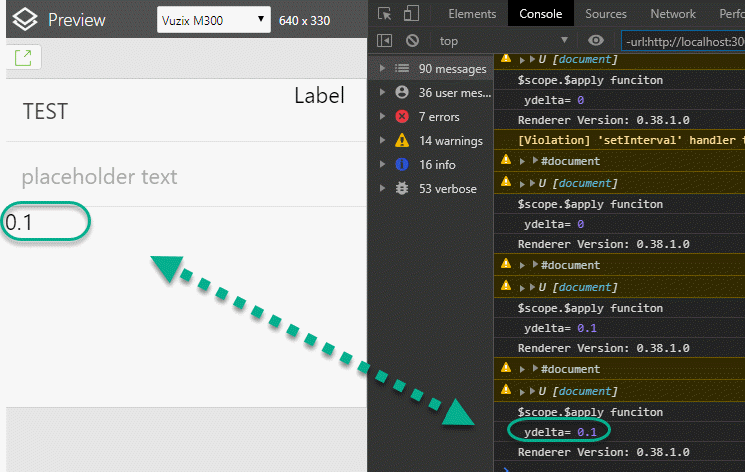Screen dimensions: 745x472
Task: Click the Label text in preview
Action: point(319,96)
